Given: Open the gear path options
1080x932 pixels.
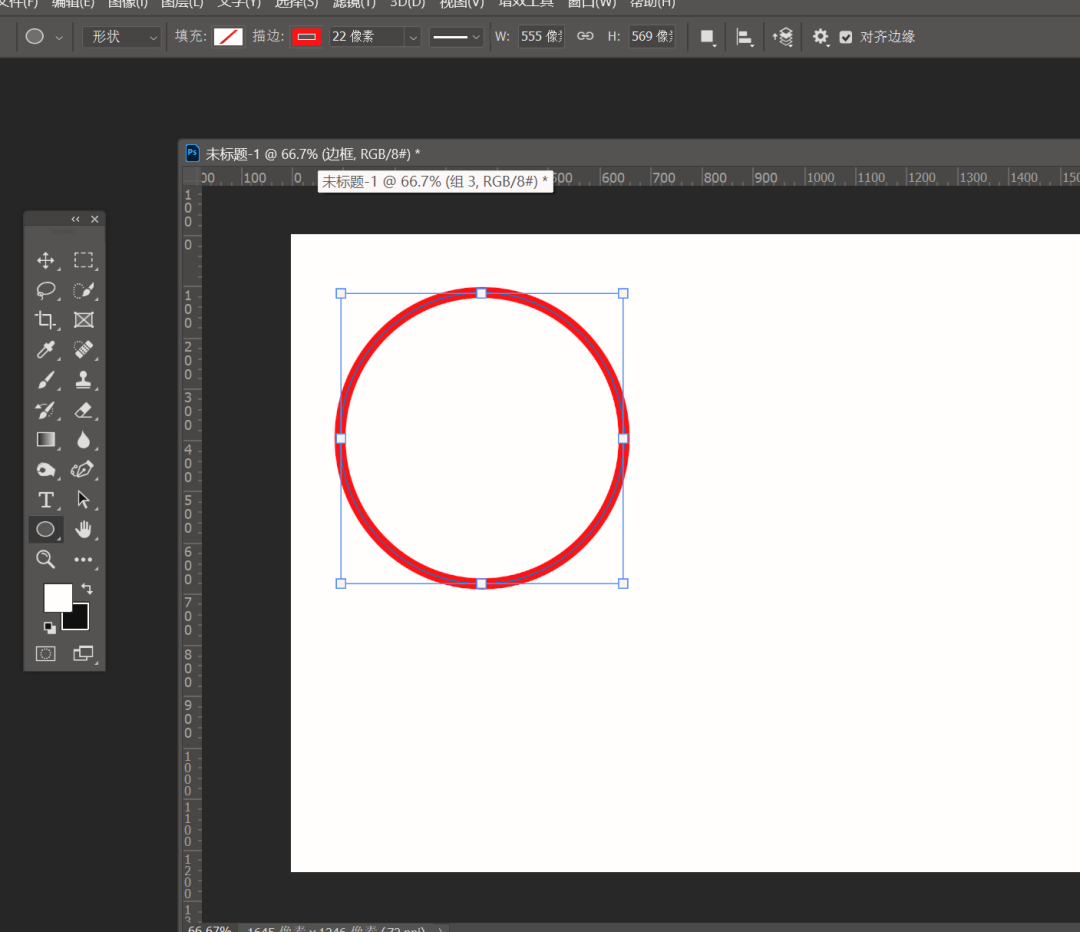Looking at the screenshot, I should pyautogui.click(x=820, y=37).
